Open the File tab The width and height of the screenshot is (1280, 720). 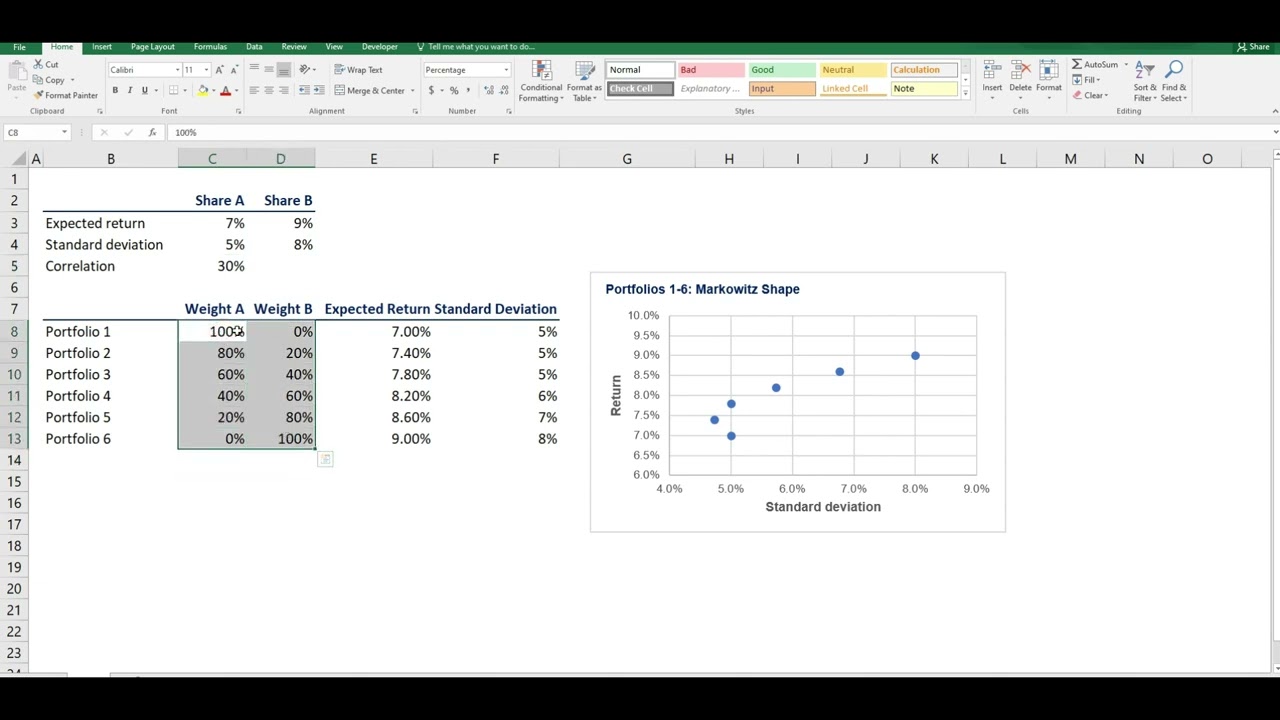(x=19, y=47)
